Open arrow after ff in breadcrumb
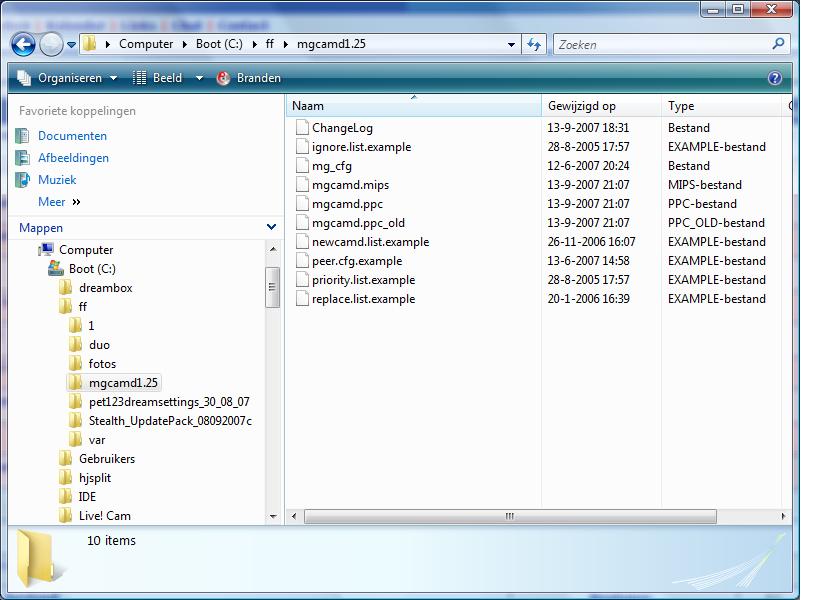Viewport: 840px width, 600px height. (286, 44)
